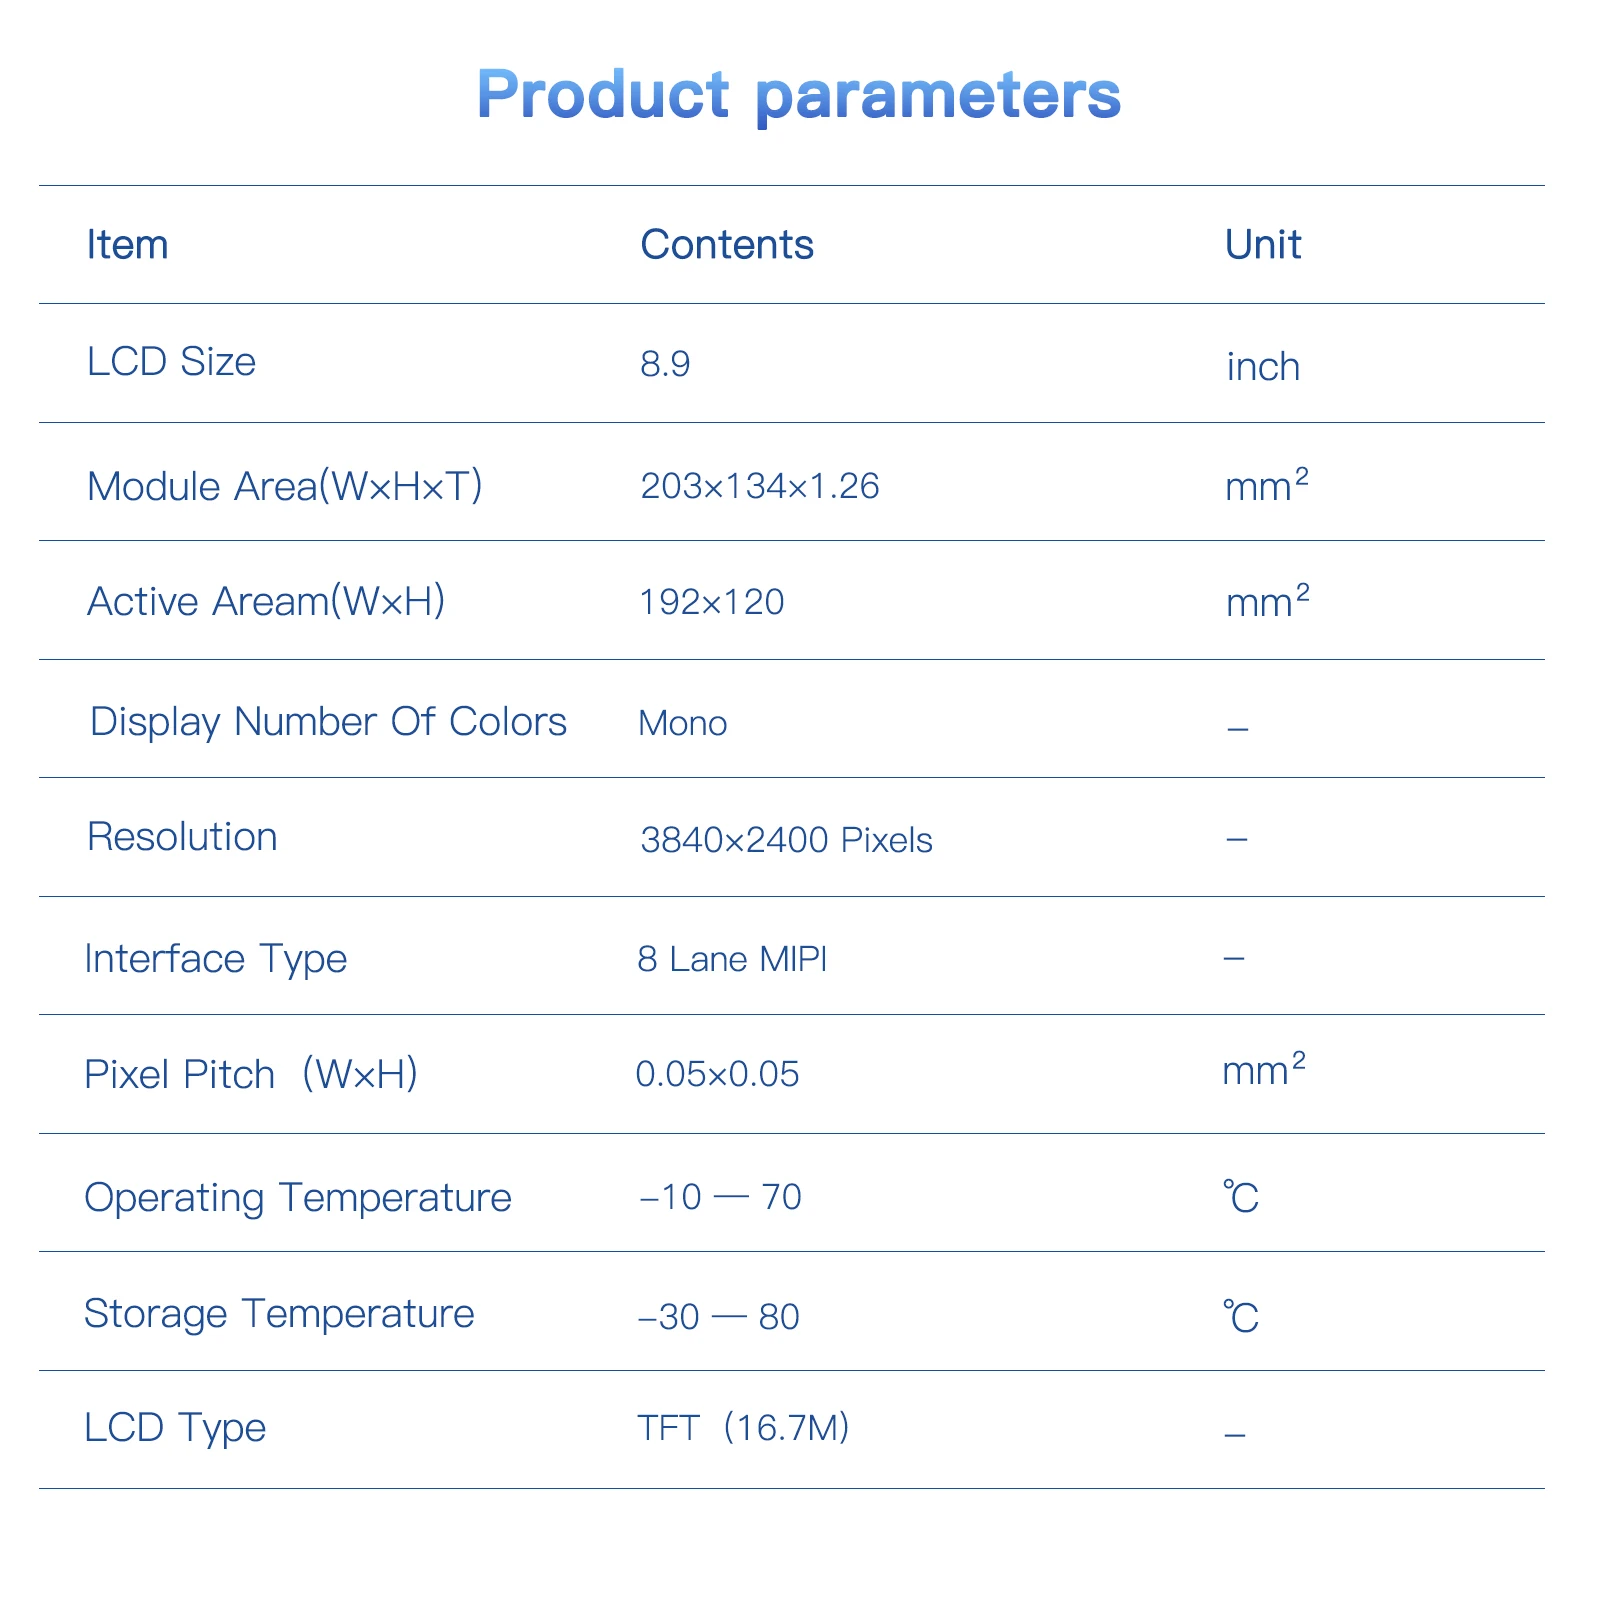Click the "Module Area(W×H×T)" label

pos(284,486)
